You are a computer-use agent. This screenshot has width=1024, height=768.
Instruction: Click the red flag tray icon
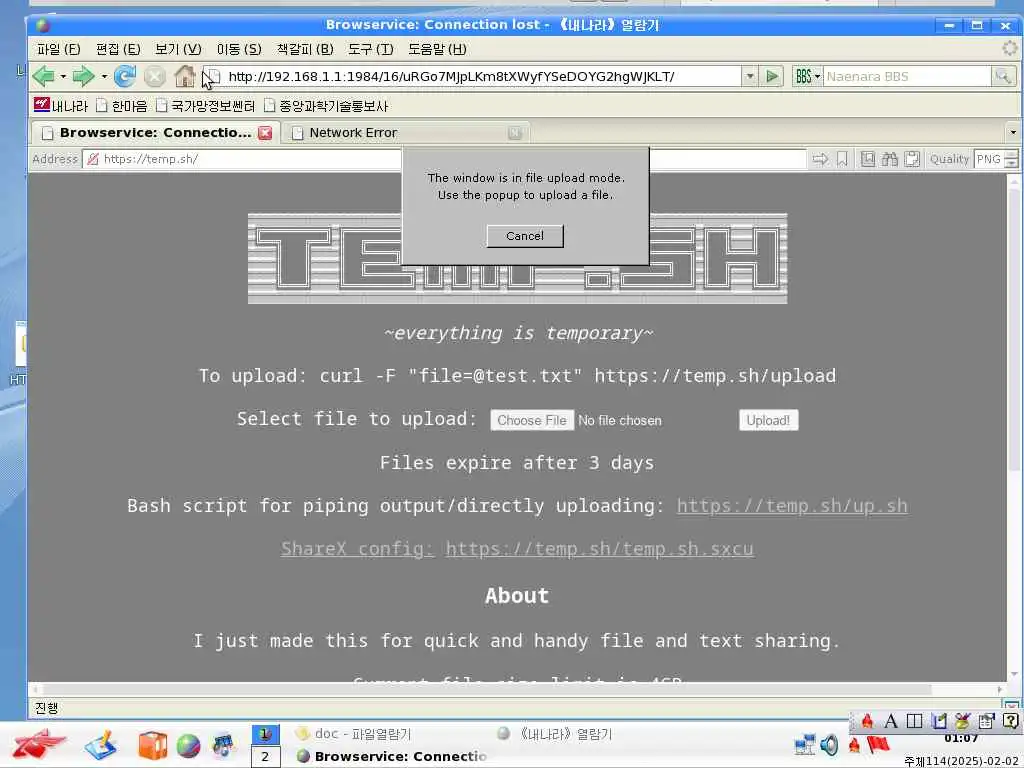[x=878, y=744]
